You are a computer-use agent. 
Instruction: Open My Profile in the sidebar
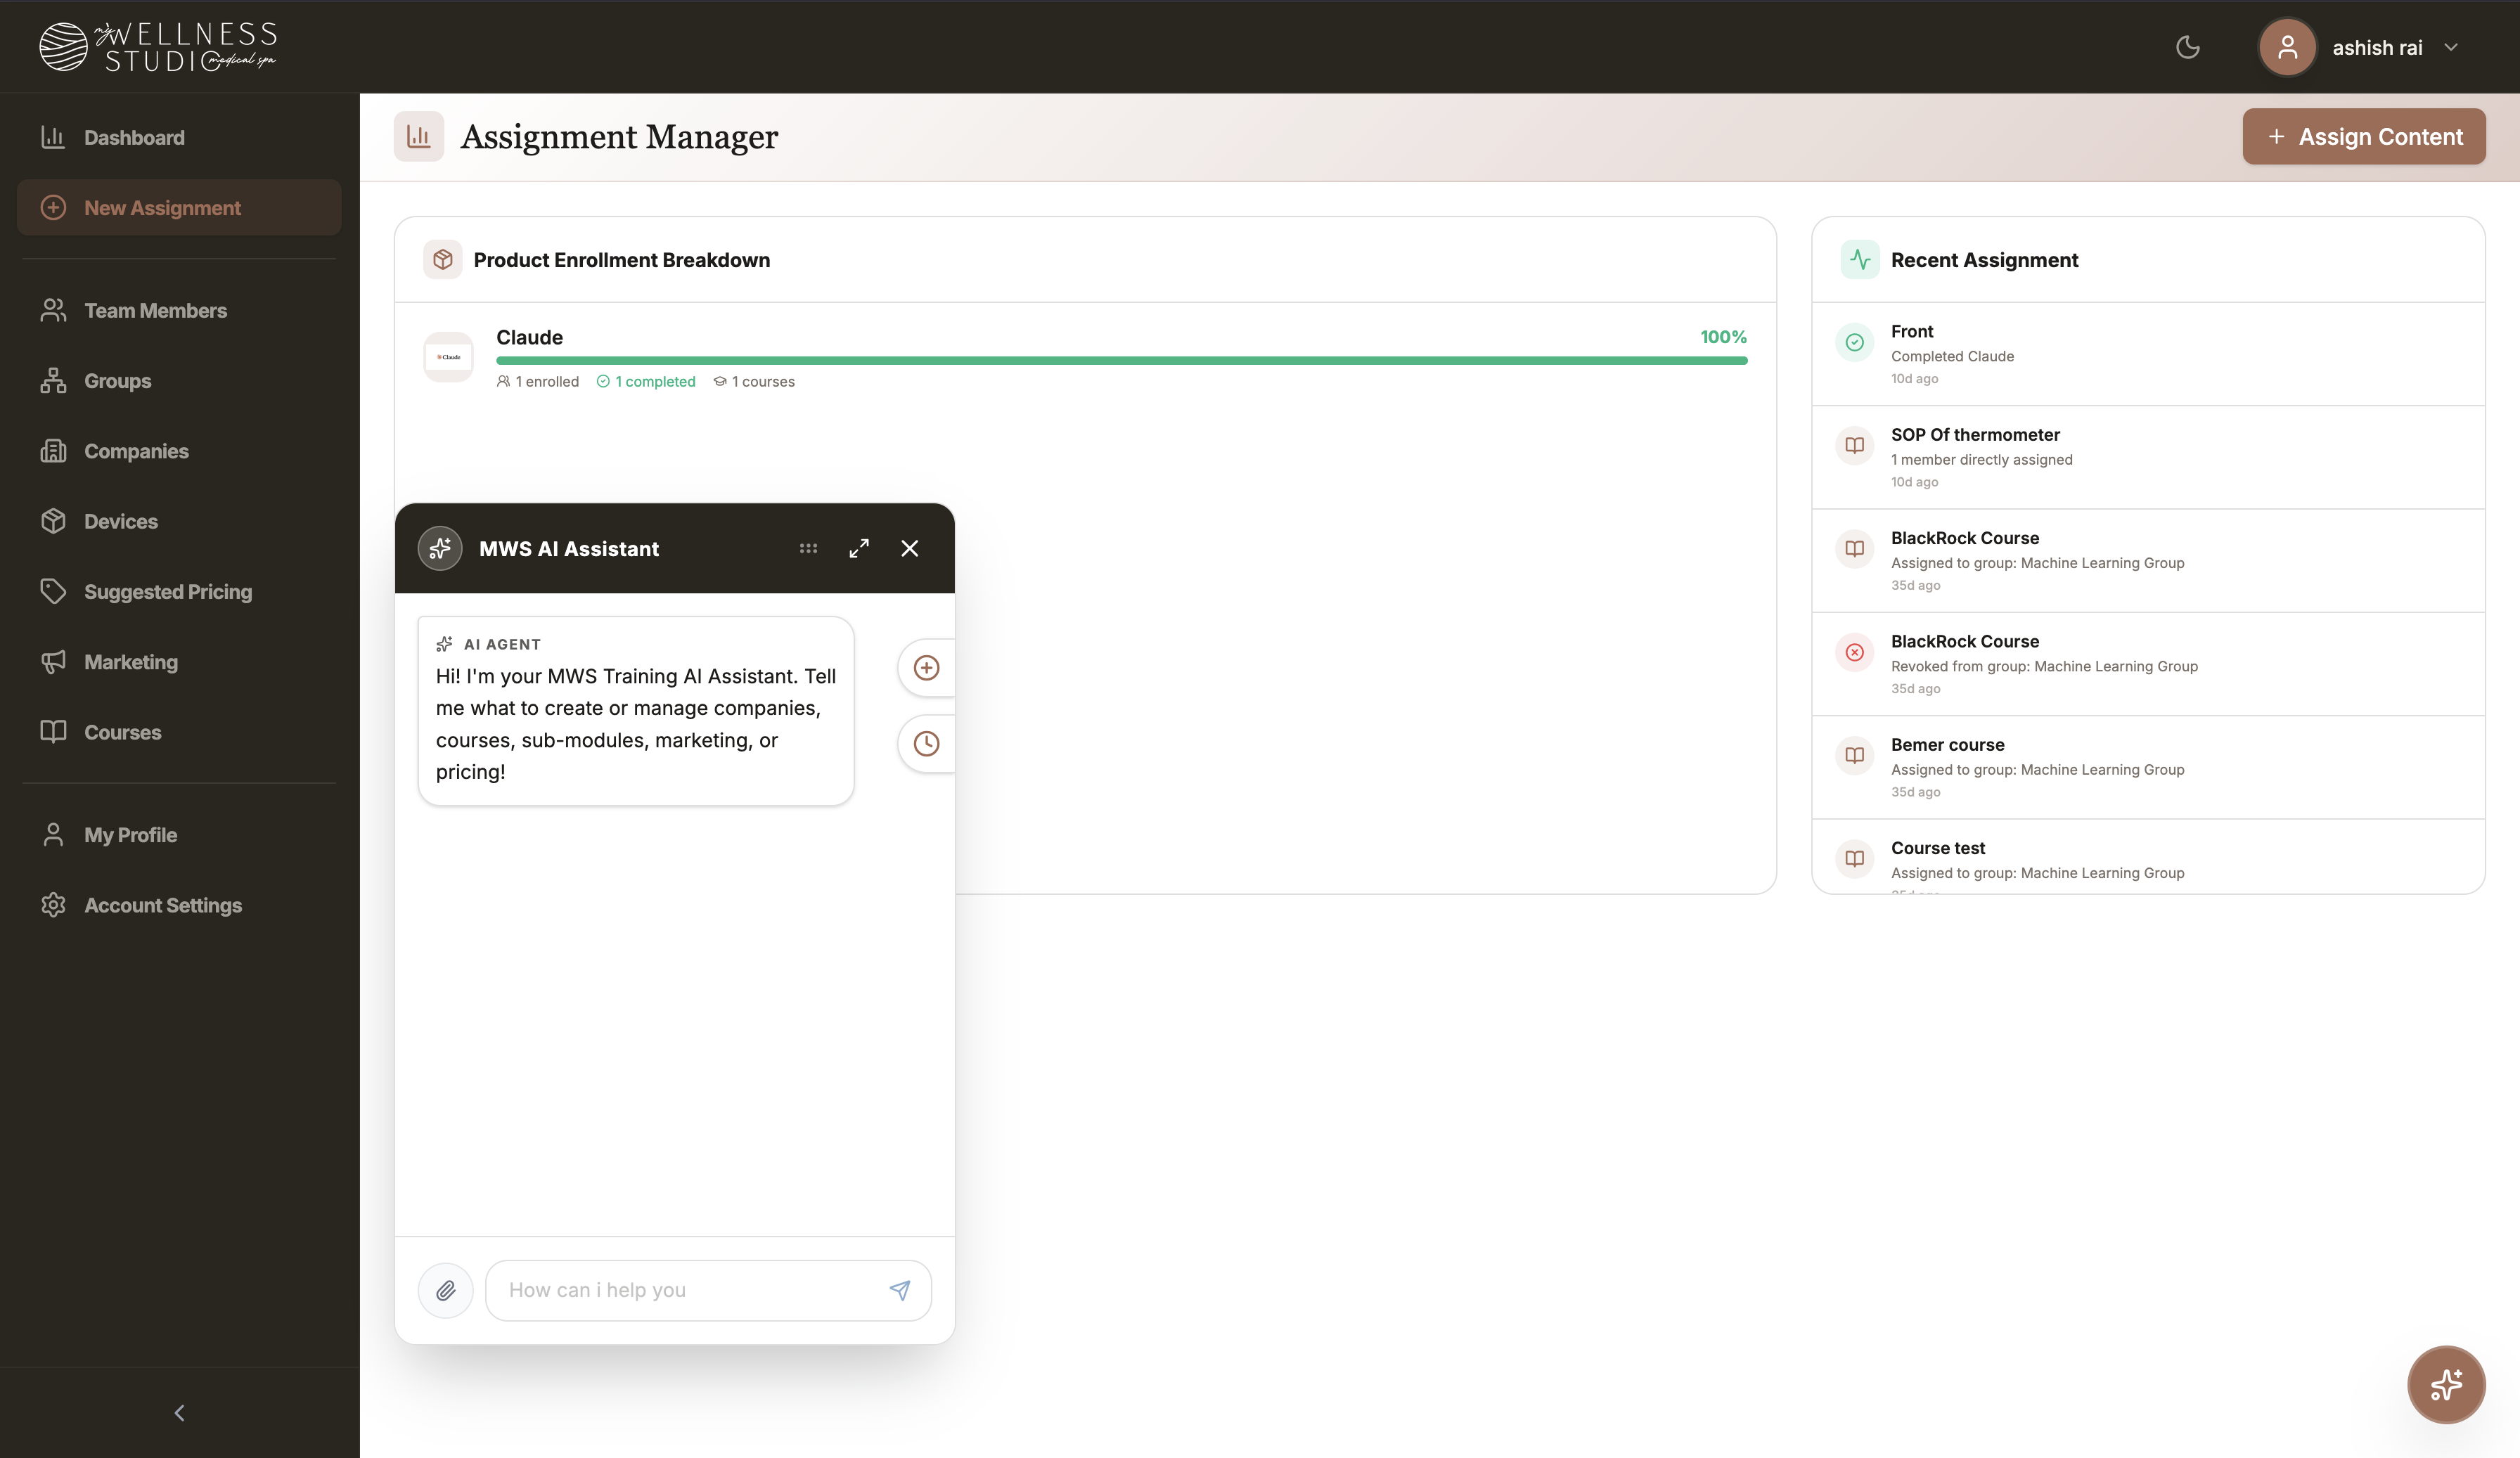(x=179, y=834)
